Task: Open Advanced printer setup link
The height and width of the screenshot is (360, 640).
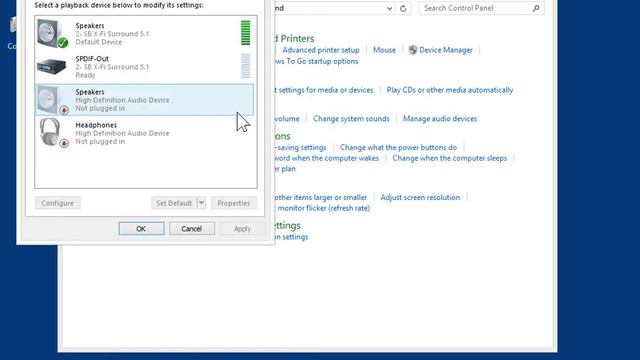Action: (321, 50)
